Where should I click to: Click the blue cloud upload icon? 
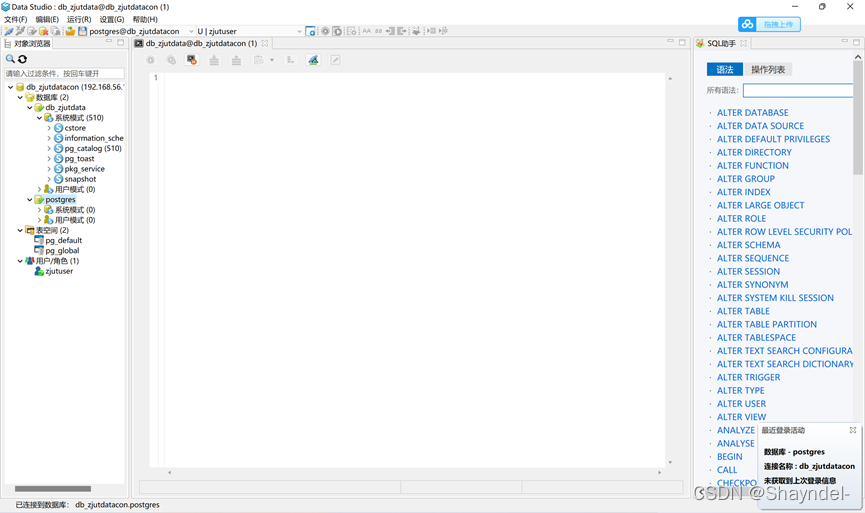tap(748, 24)
